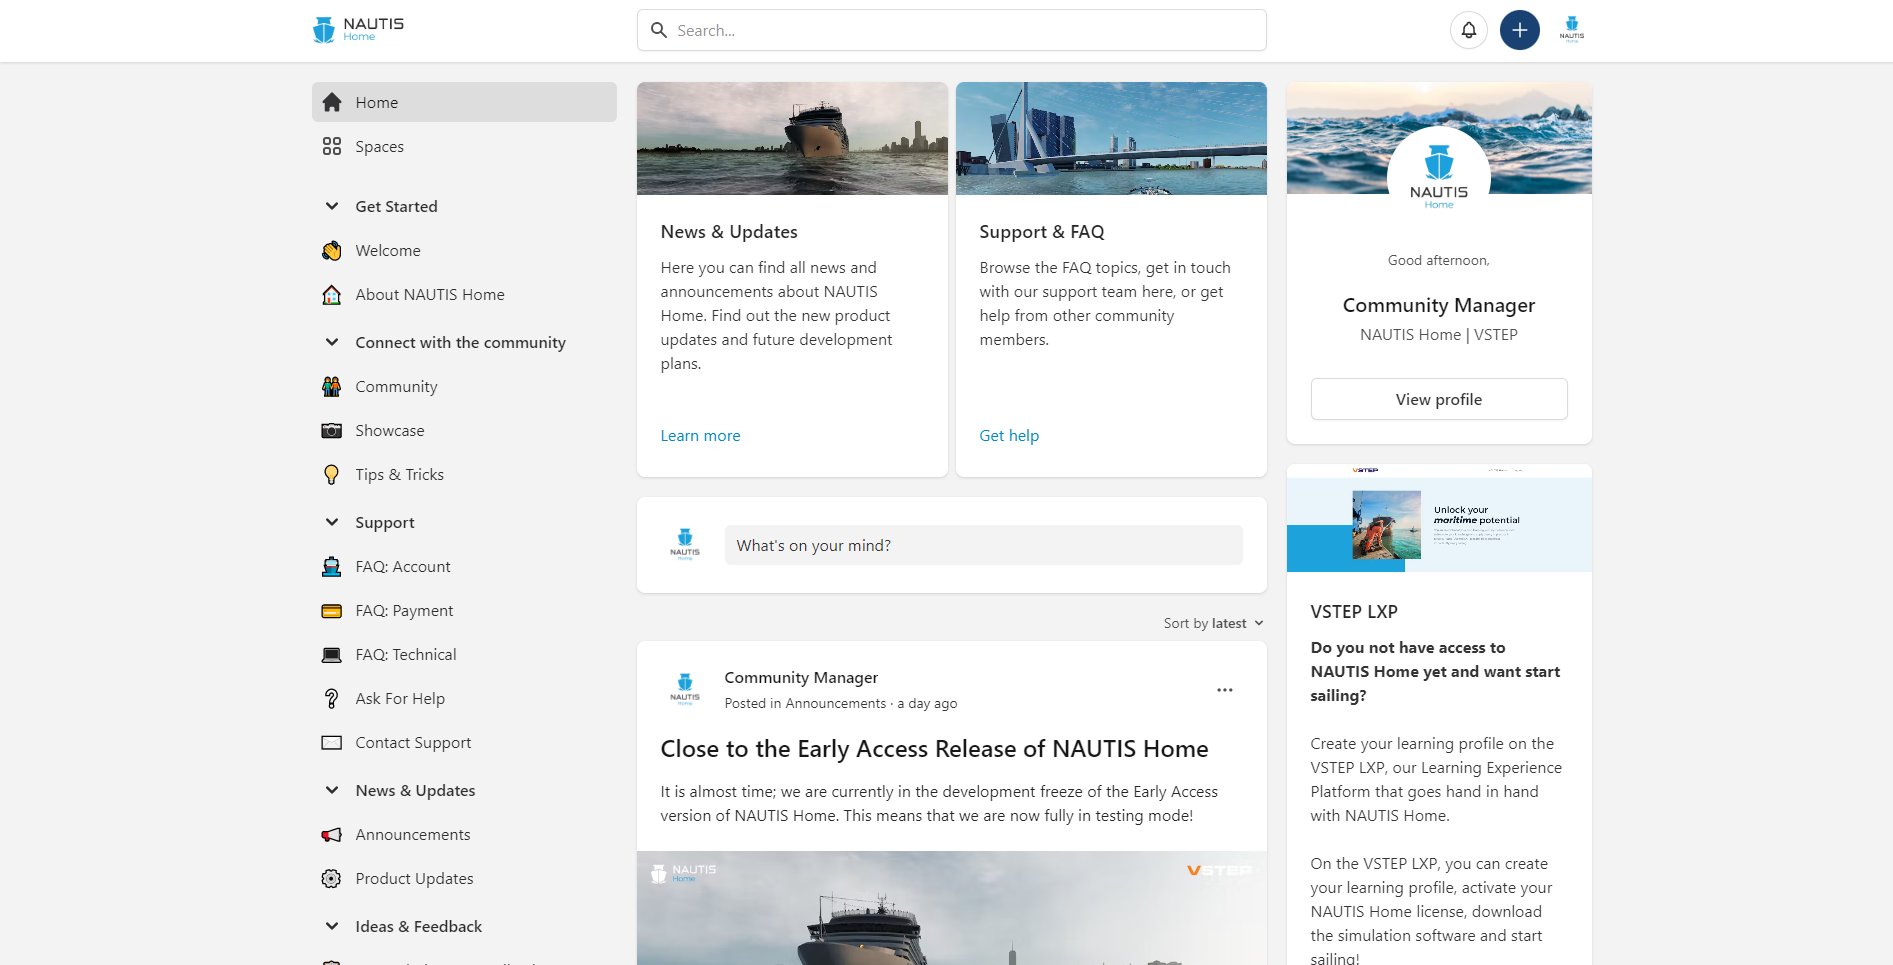Screen dimensions: 1893x965
Task: Open Spaces from the sidebar
Action: (x=464, y=146)
